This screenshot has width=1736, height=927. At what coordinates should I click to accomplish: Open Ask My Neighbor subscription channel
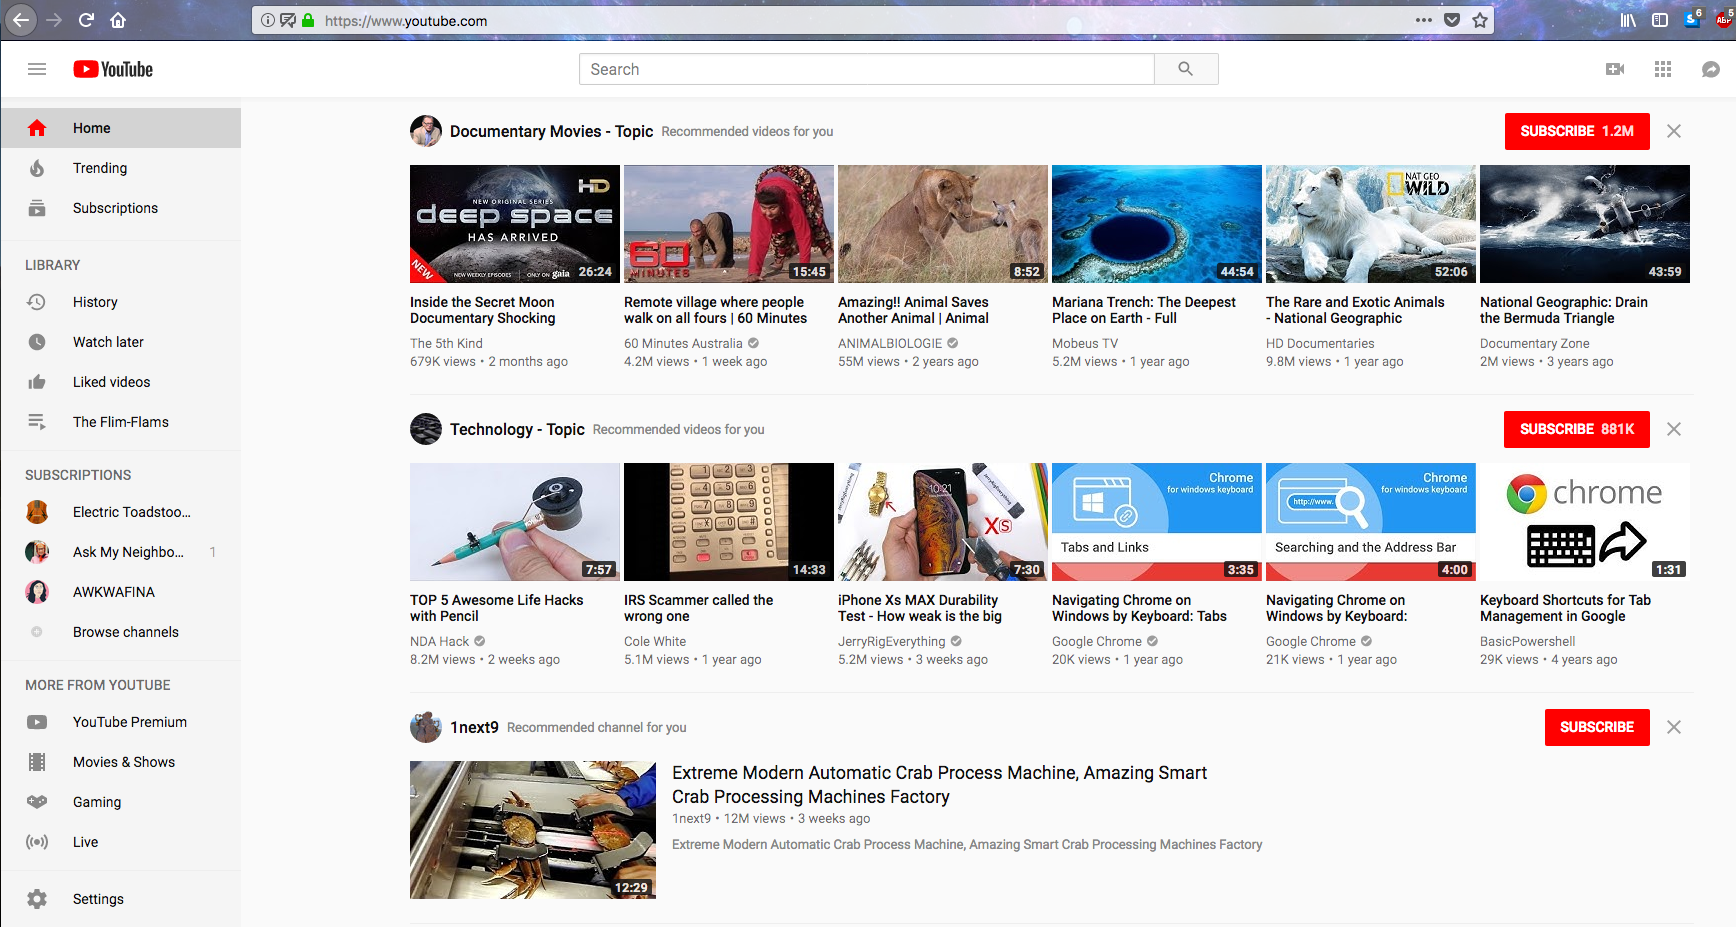click(121, 552)
